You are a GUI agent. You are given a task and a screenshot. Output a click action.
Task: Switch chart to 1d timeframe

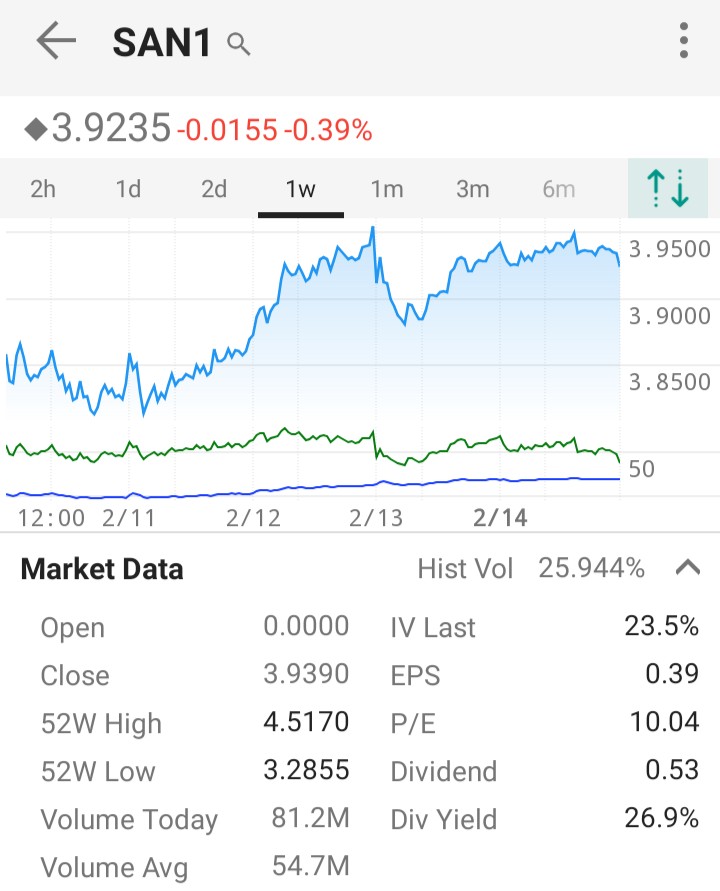click(128, 189)
